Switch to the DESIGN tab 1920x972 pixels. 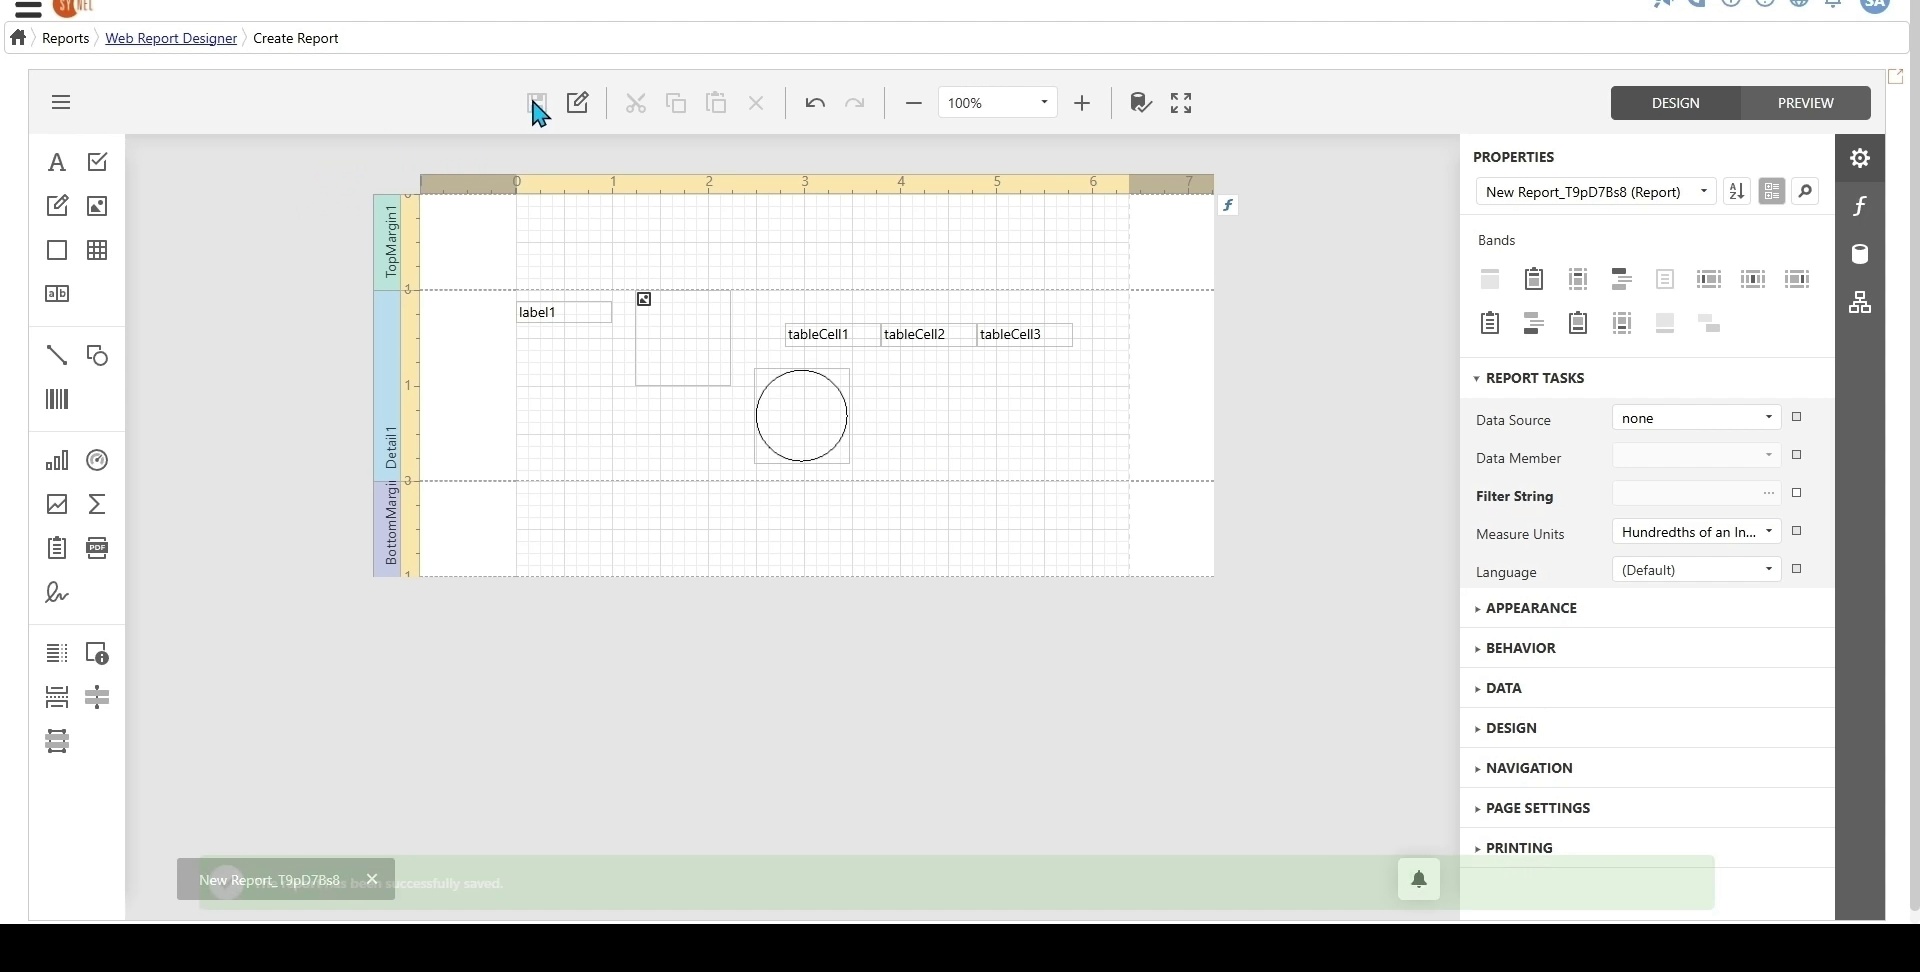point(1676,103)
